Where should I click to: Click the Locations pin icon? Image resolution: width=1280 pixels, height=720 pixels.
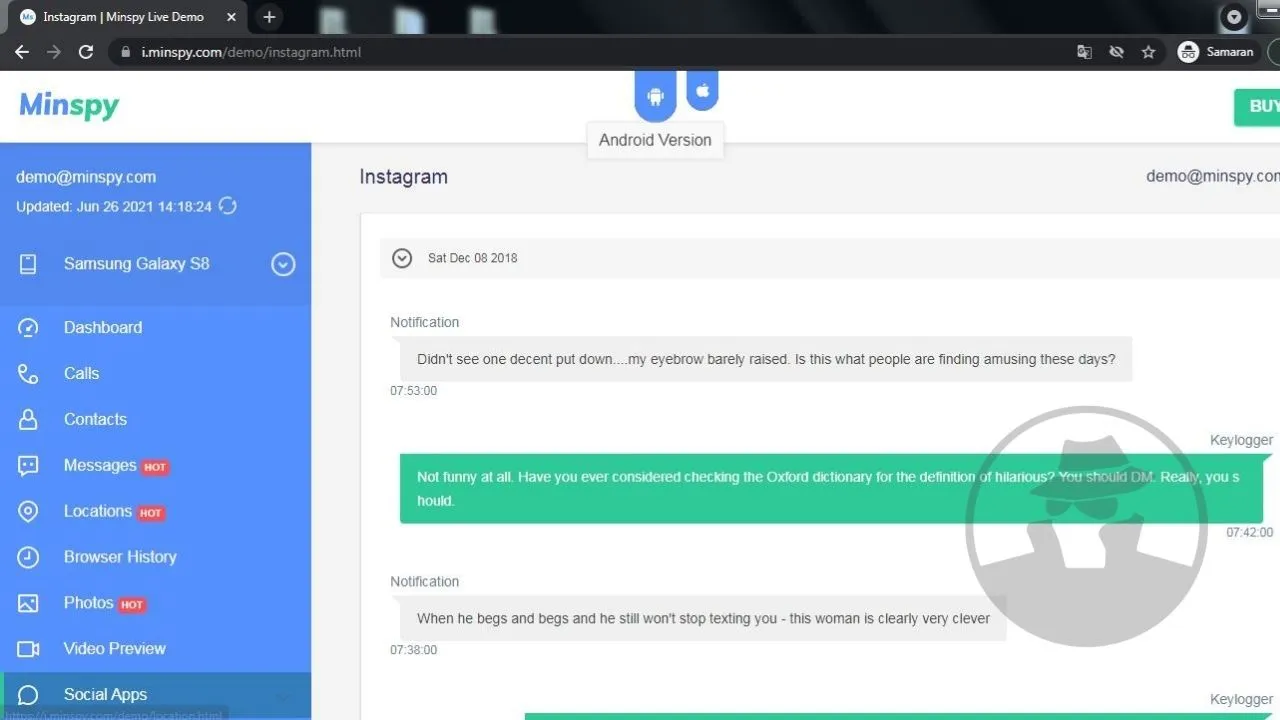28,512
